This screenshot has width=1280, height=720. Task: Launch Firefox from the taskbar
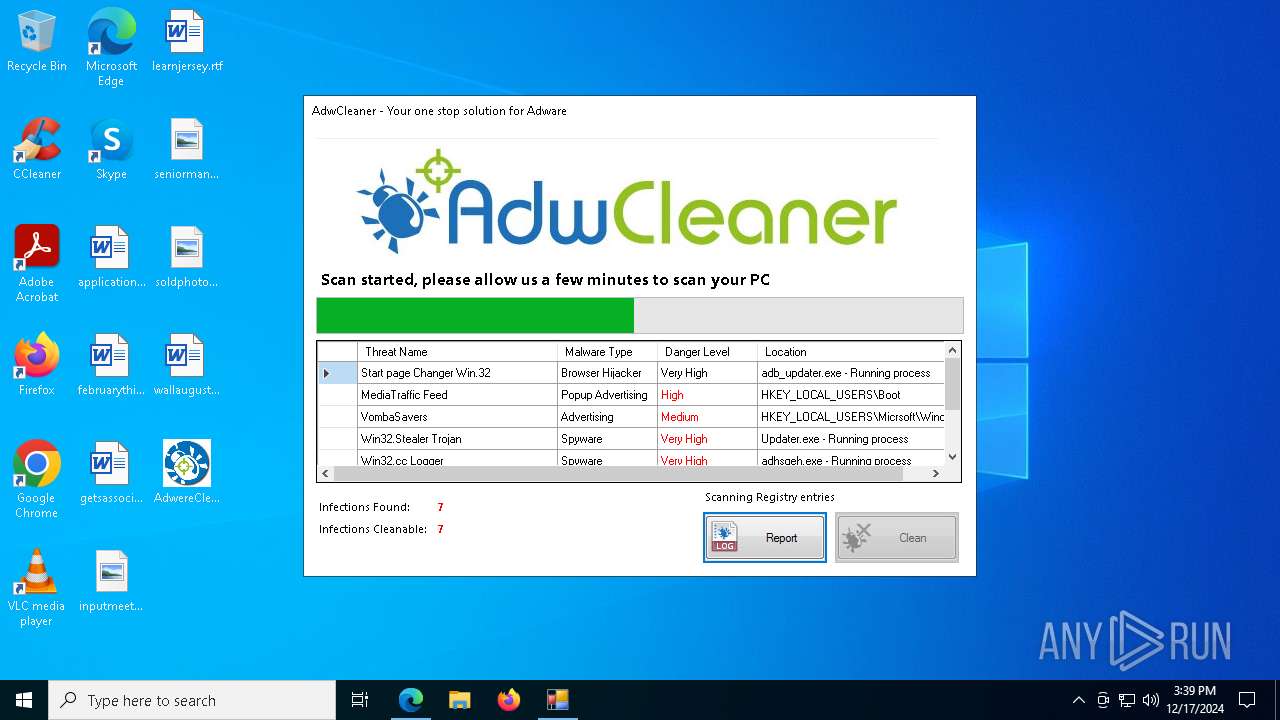coord(509,700)
